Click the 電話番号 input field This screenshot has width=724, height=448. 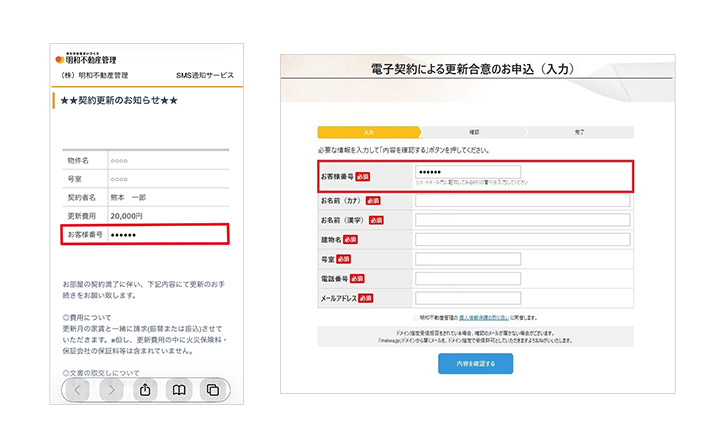point(467,278)
